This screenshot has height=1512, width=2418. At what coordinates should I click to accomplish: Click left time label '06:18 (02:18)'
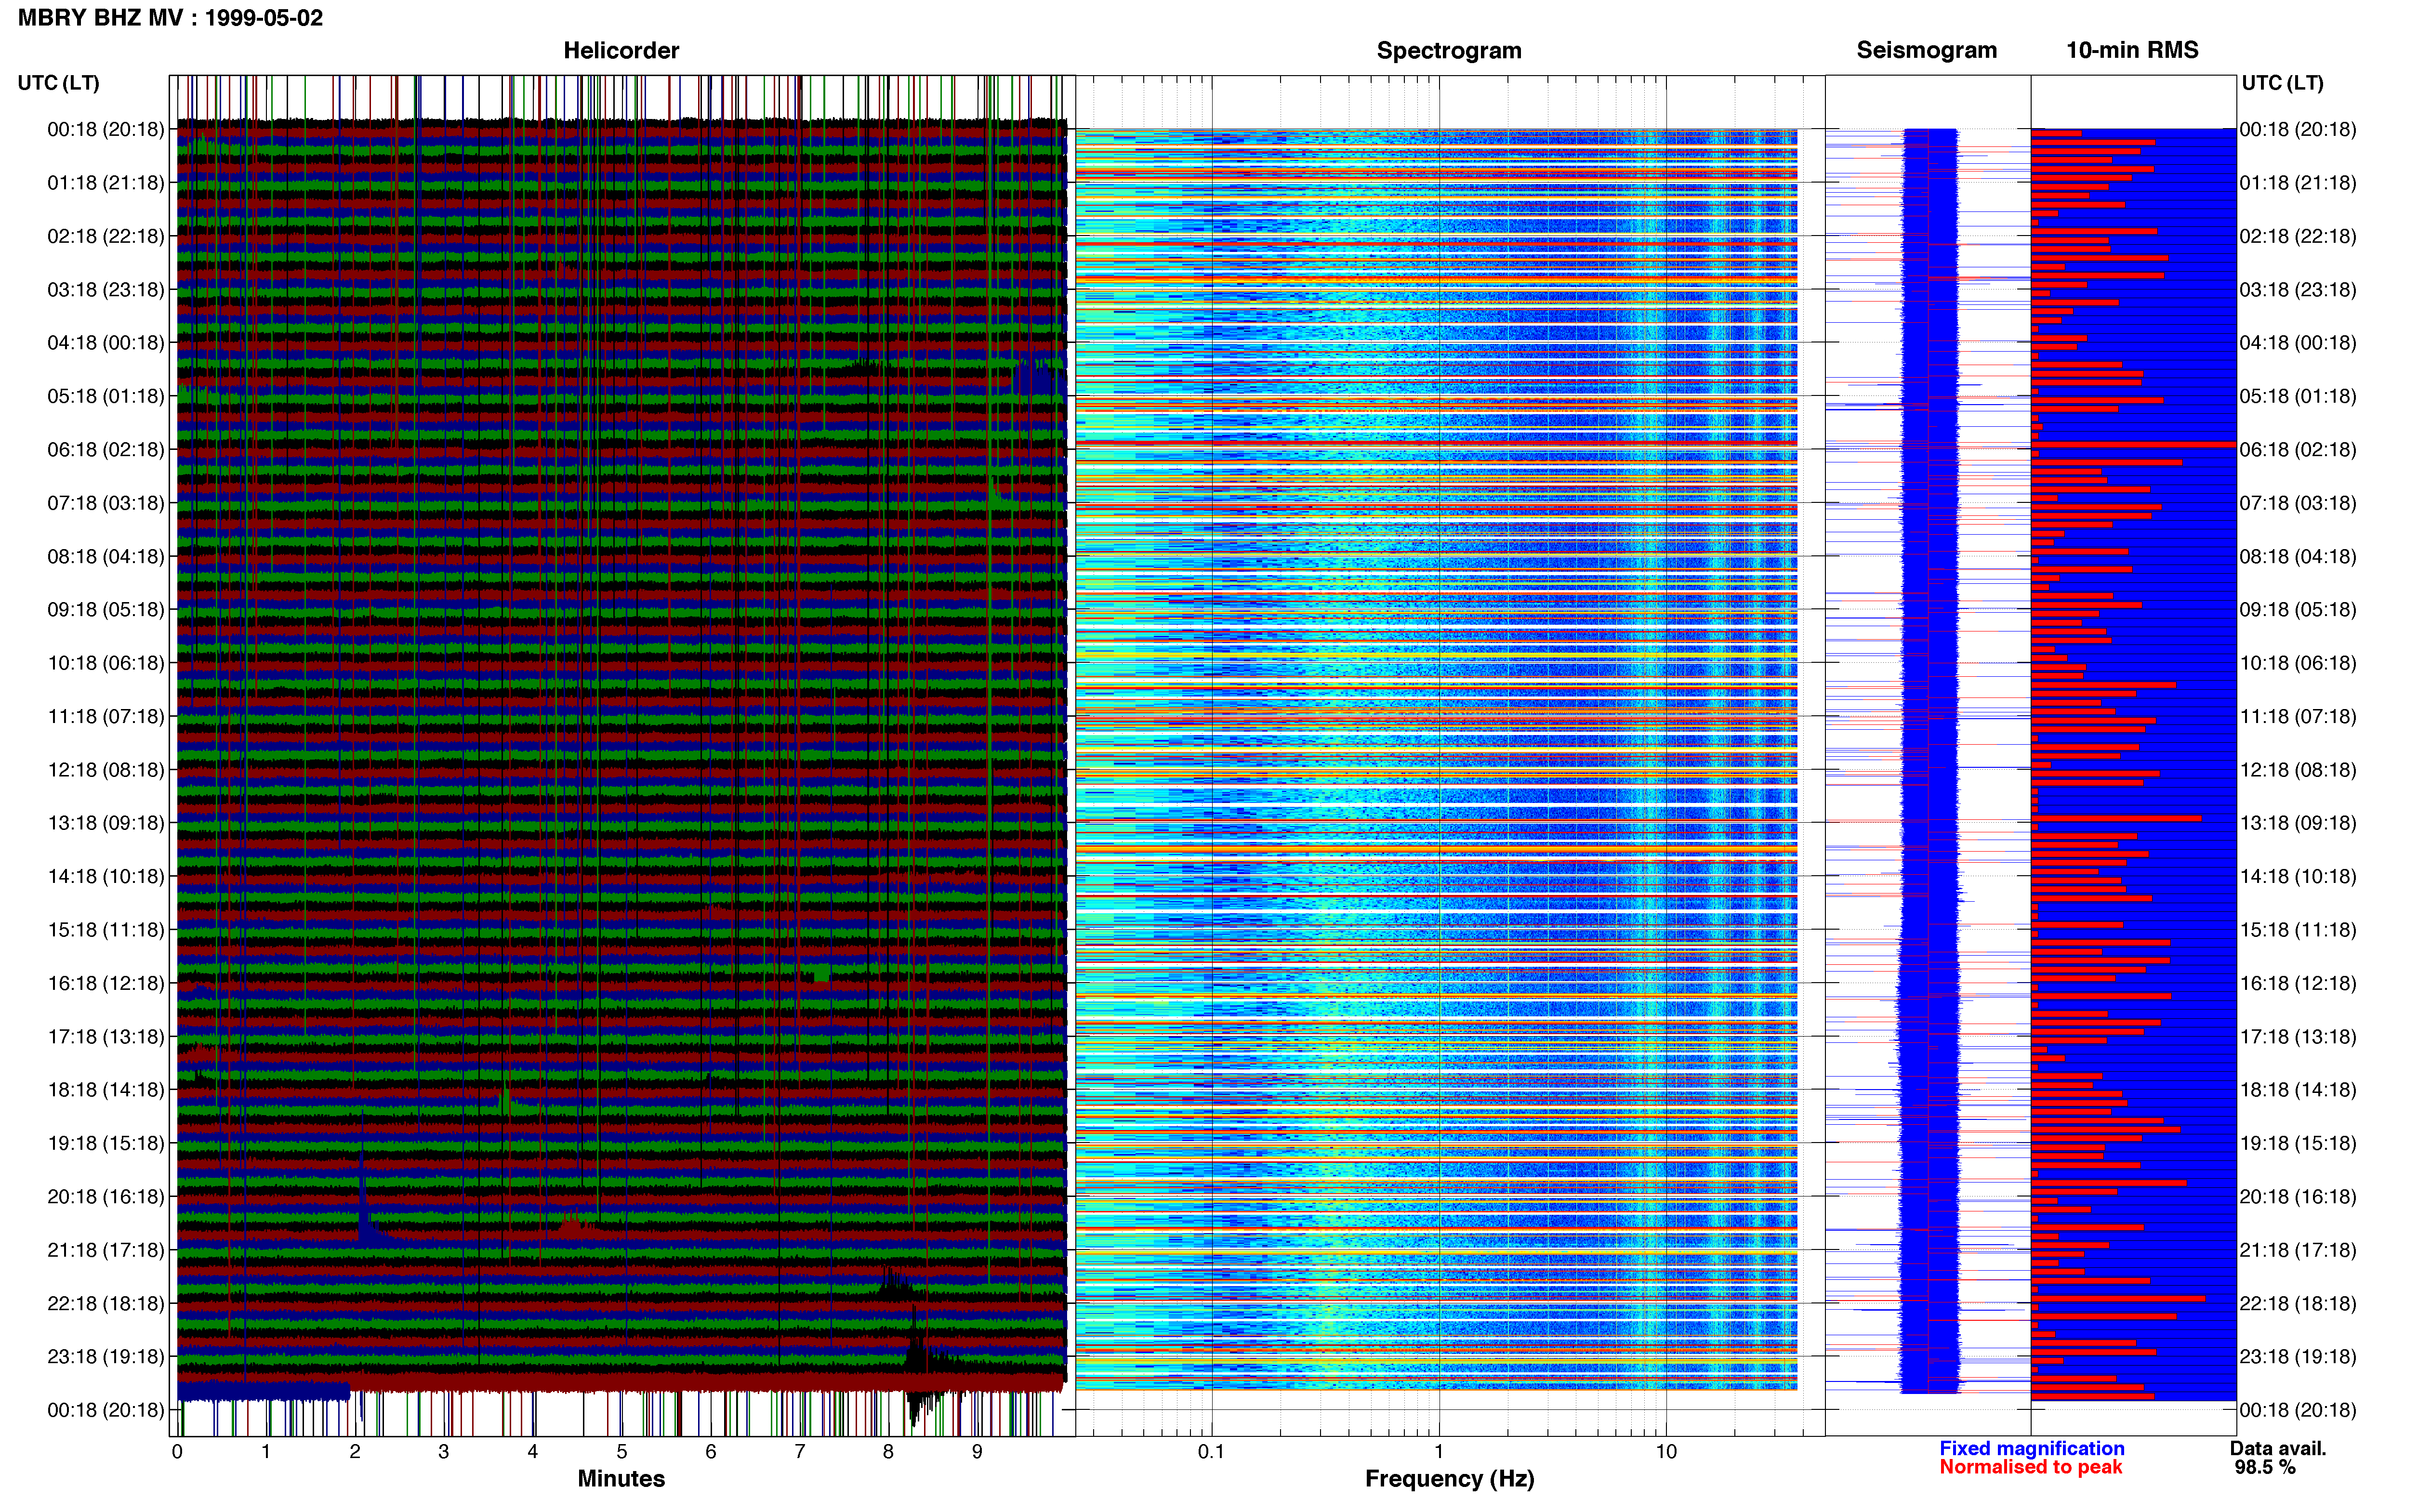106,450
